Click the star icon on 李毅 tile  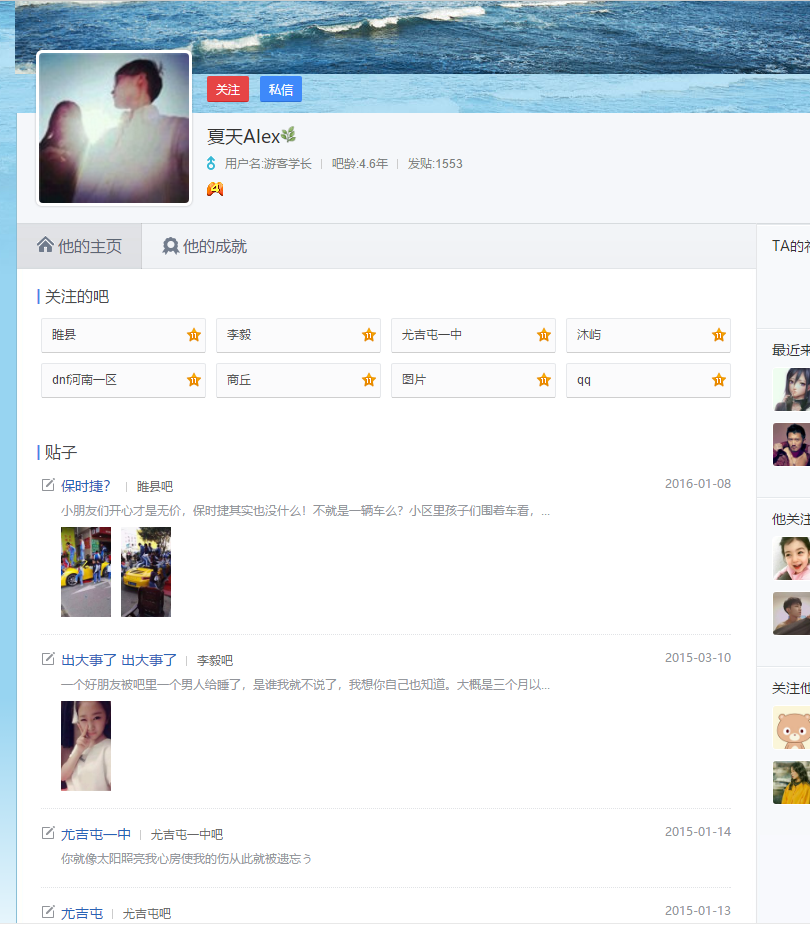coord(369,335)
